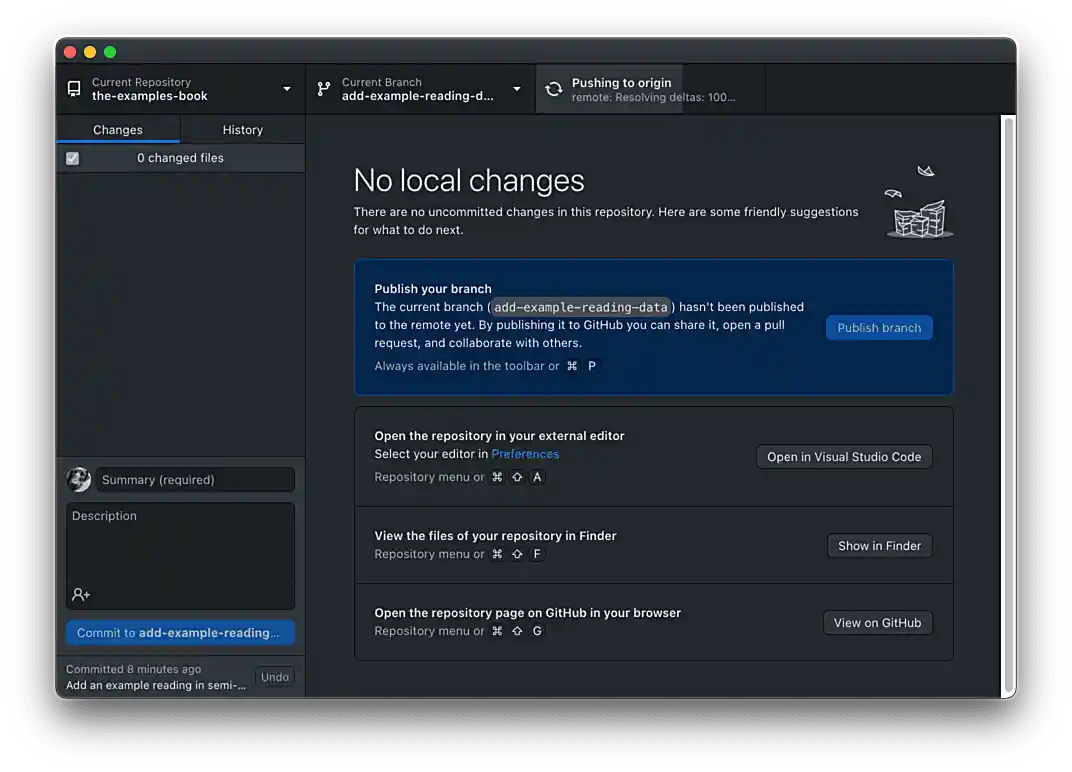Expand the Current Branch dropdown arrow
The width and height of the screenshot is (1072, 772).
click(517, 89)
